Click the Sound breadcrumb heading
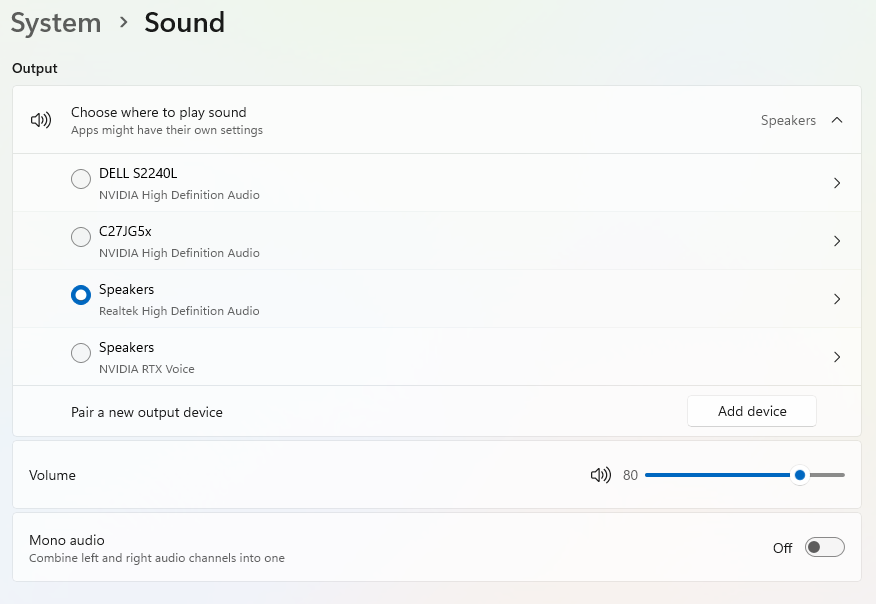 [184, 23]
